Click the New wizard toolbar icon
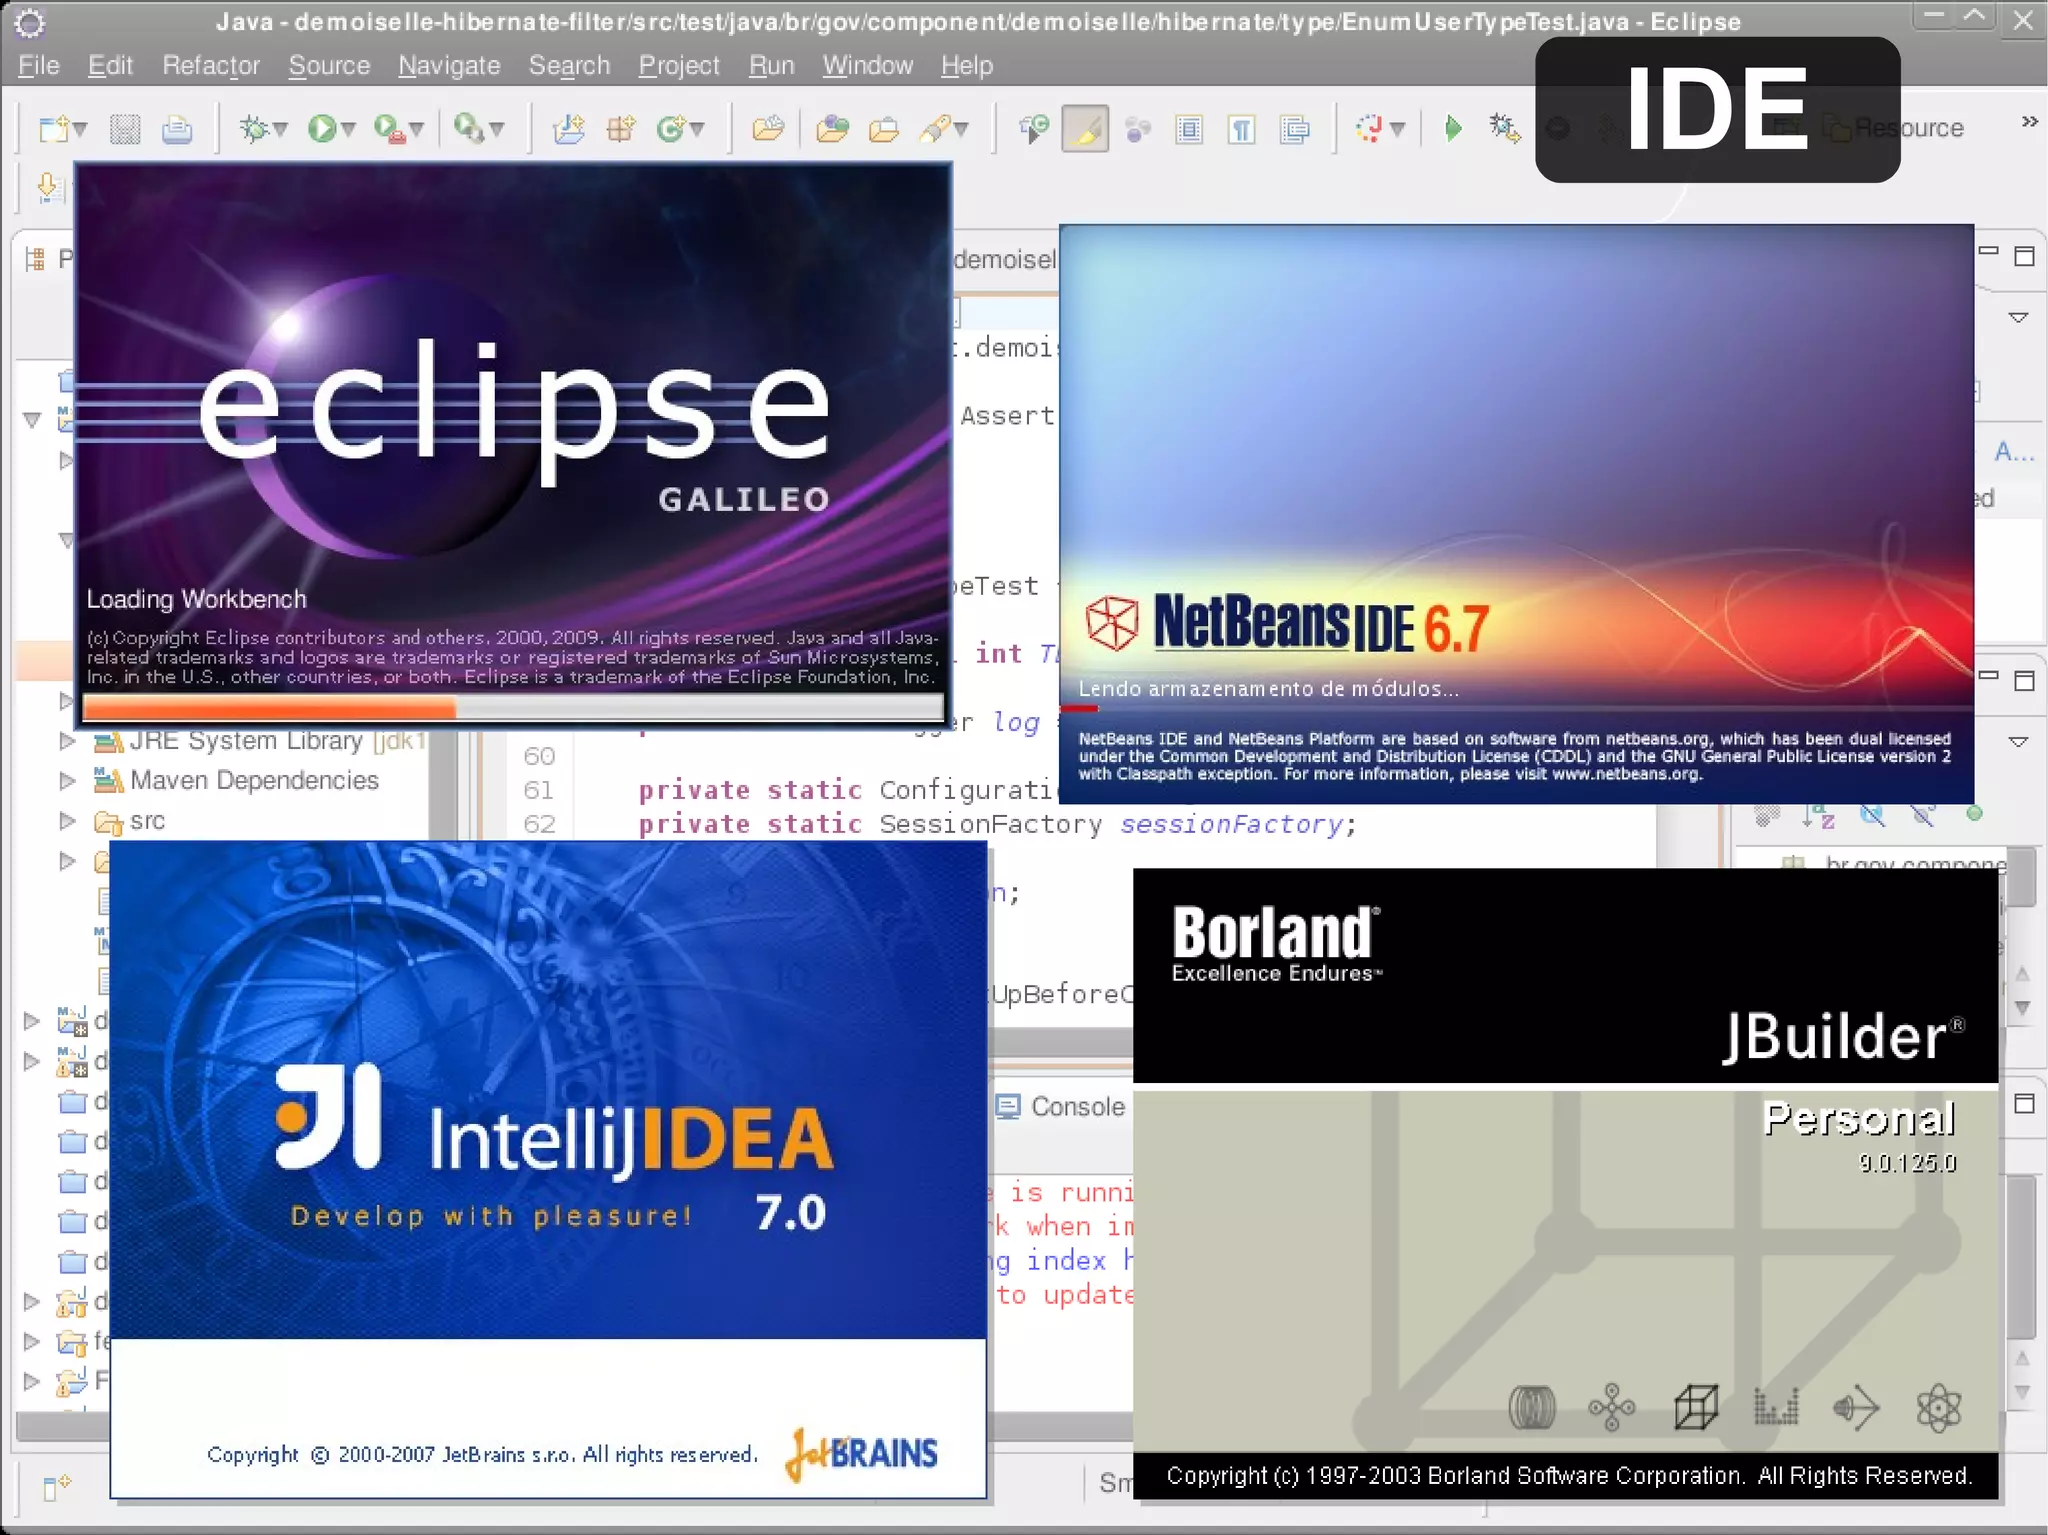The image size is (2048, 1535). [x=54, y=128]
